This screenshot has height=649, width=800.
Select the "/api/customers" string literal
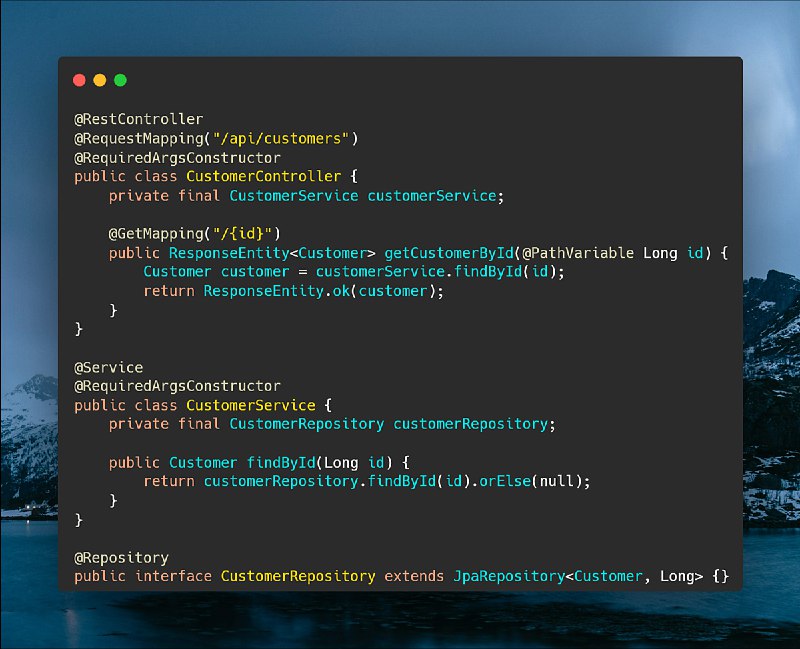281,139
